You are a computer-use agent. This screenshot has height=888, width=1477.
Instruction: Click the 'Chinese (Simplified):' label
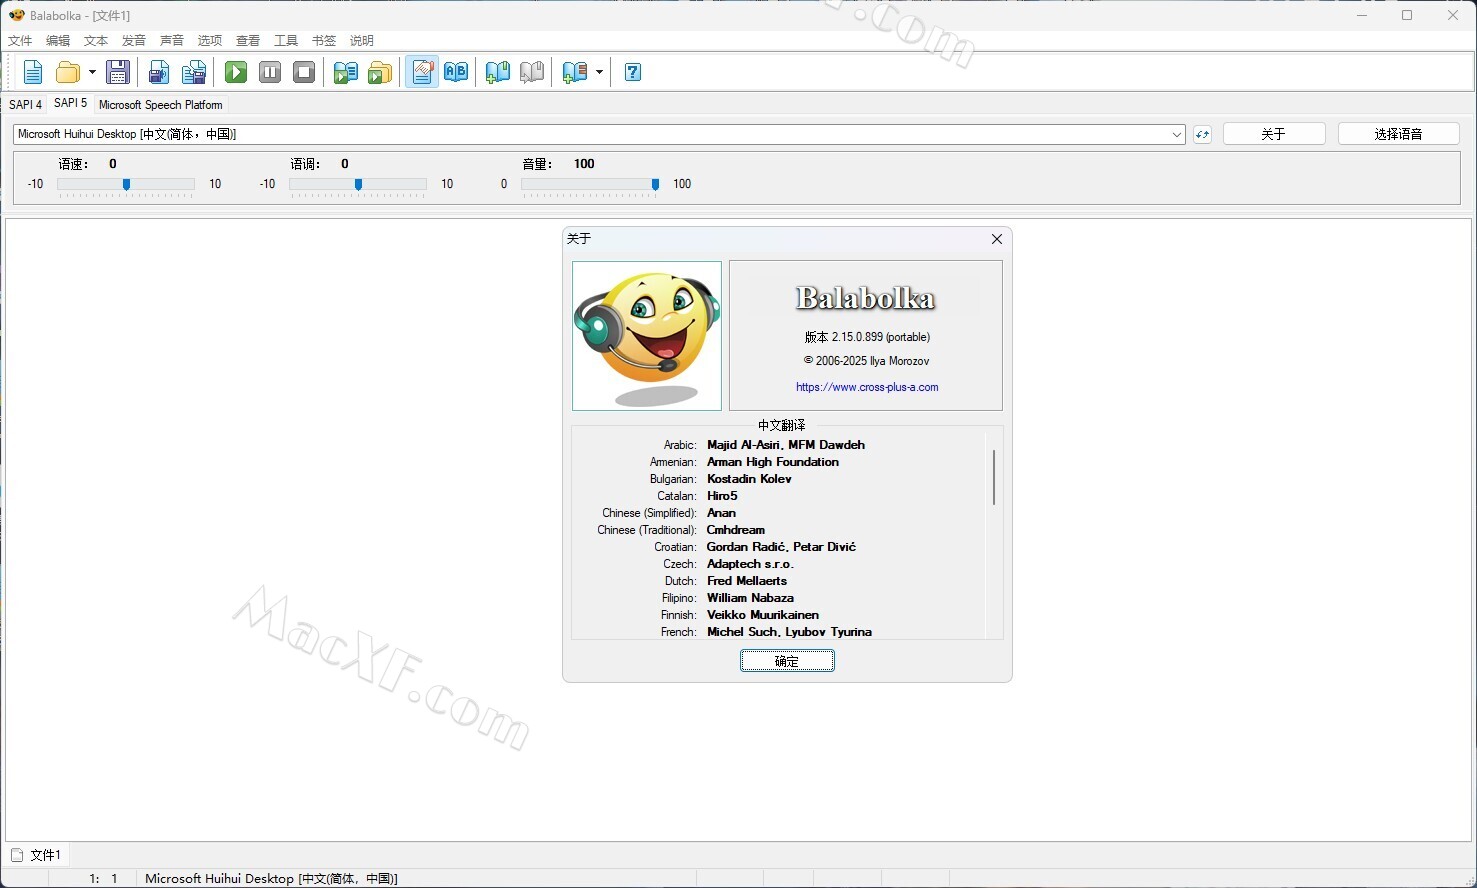click(x=649, y=513)
